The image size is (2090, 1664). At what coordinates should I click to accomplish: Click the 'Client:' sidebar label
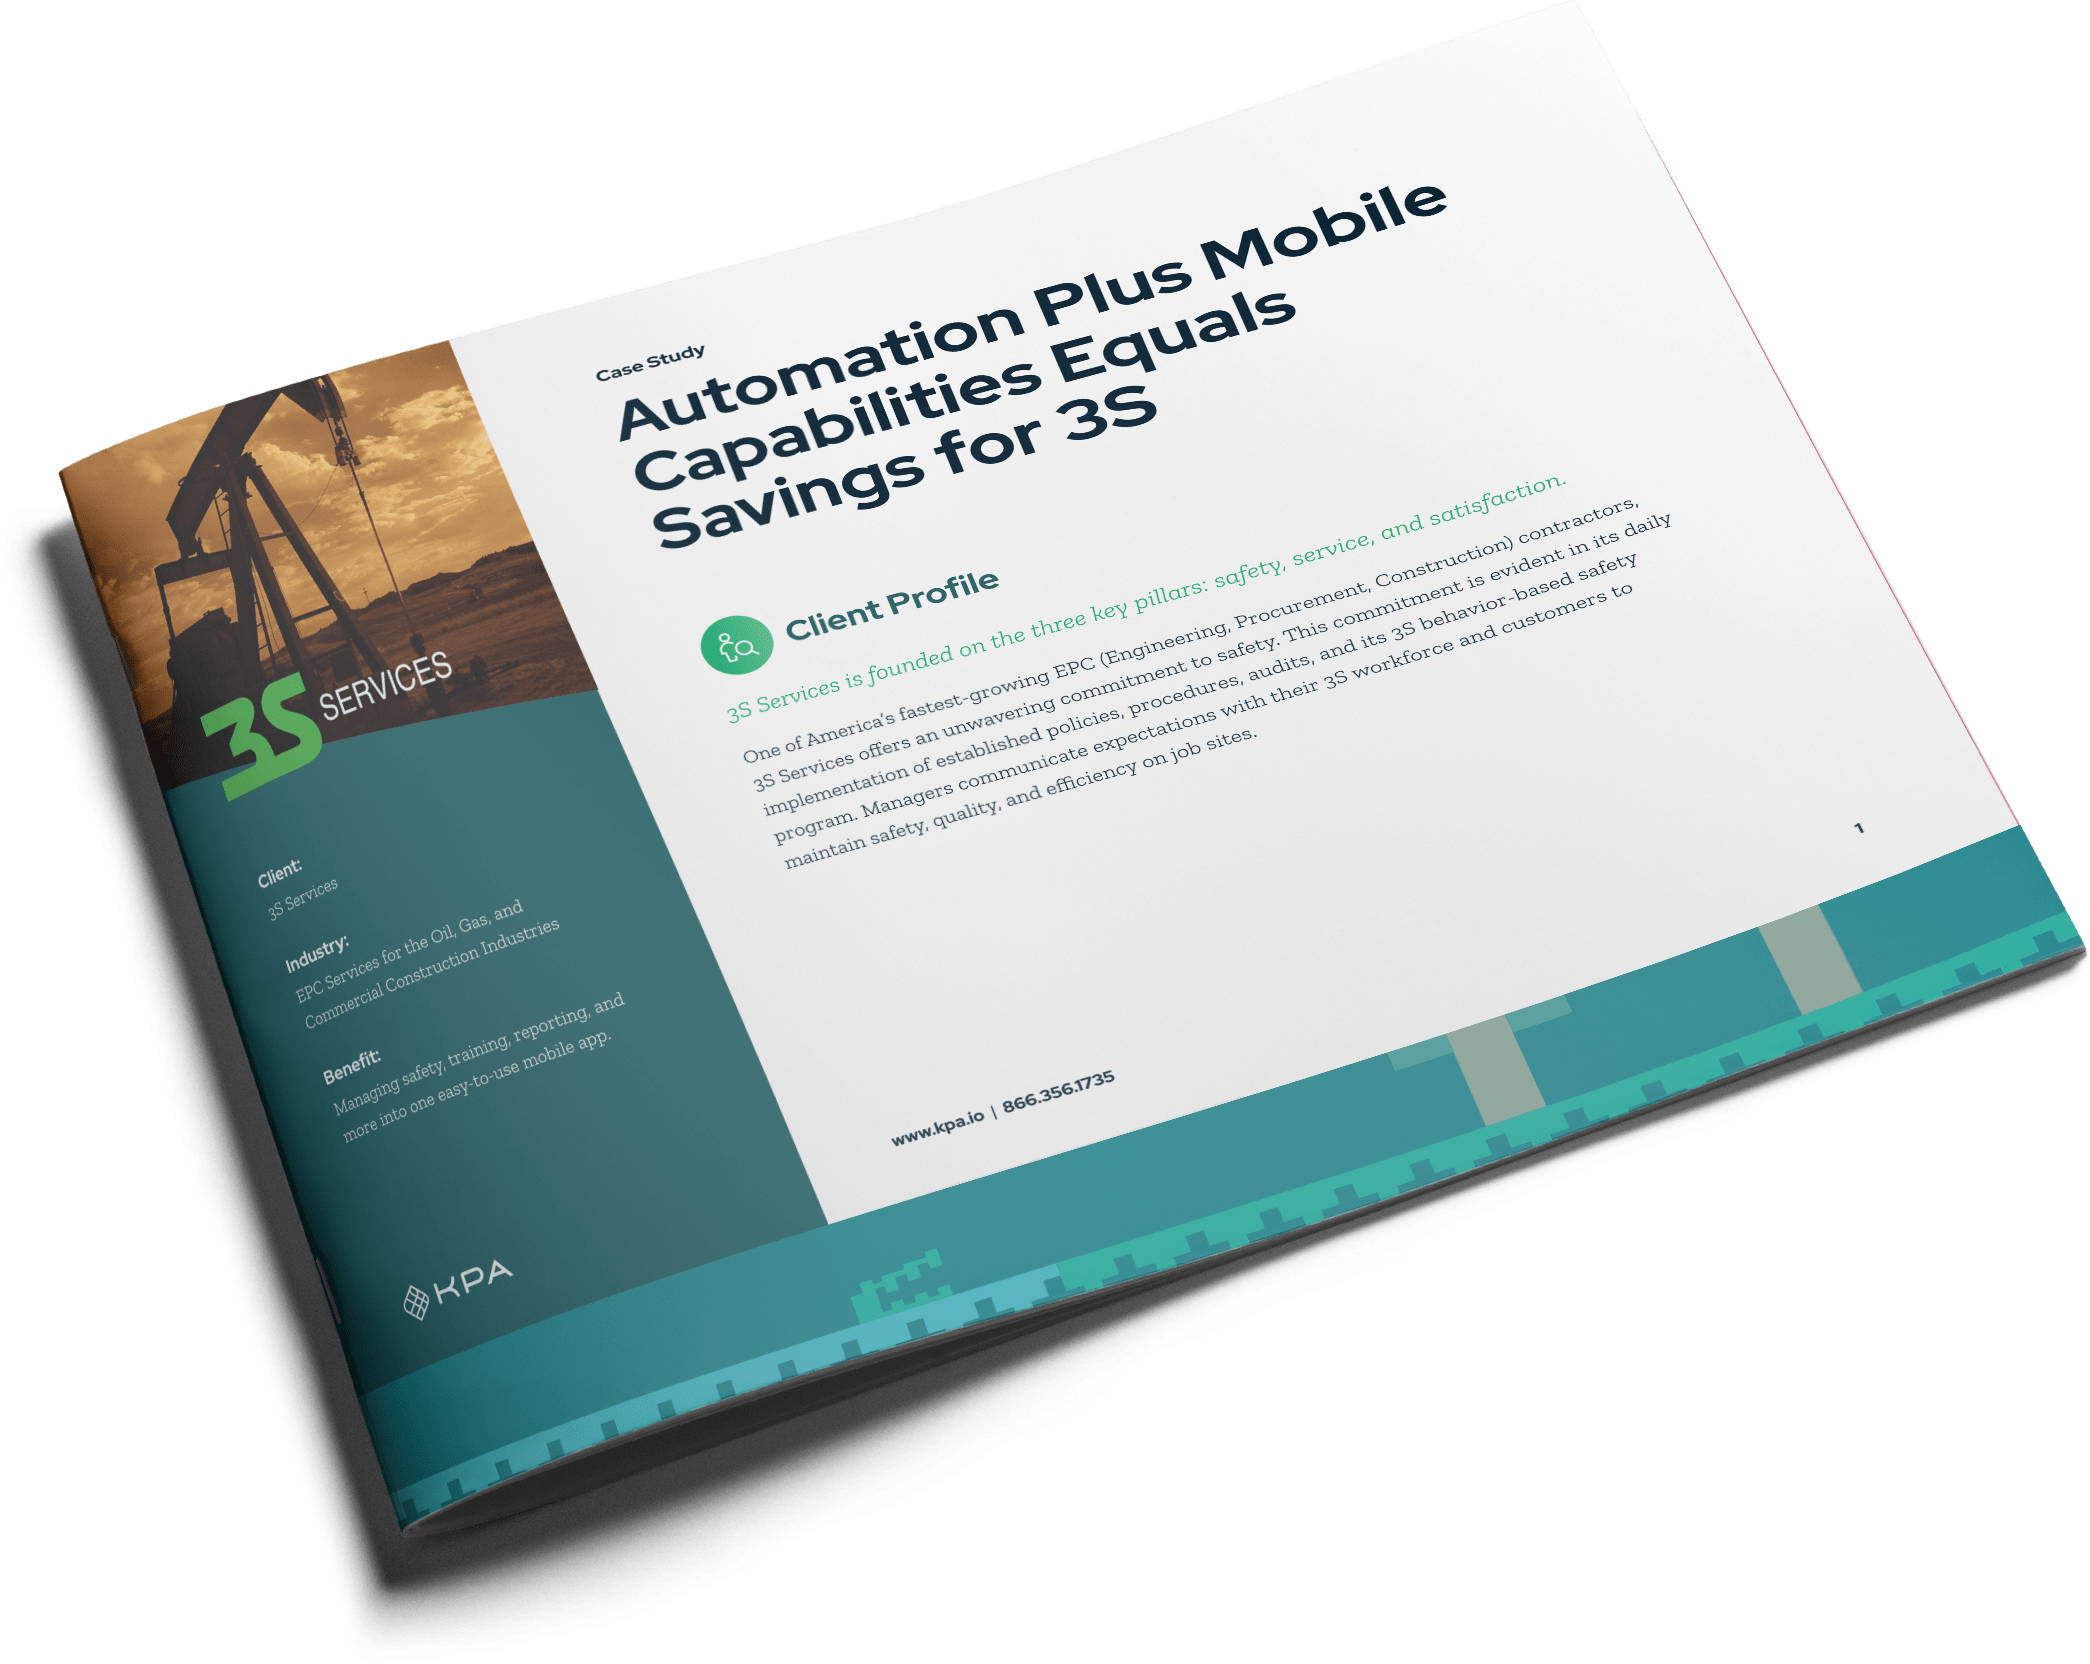279,872
